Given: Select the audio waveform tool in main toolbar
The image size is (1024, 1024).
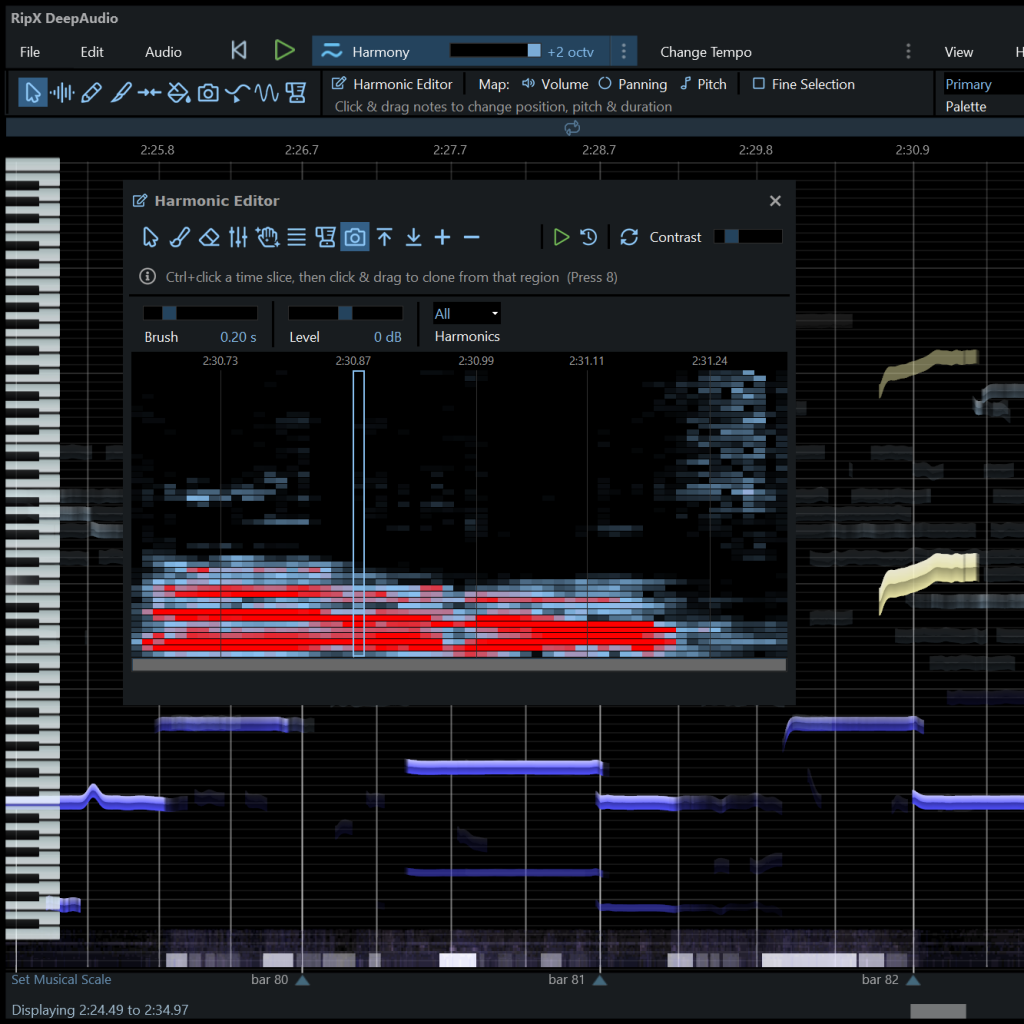Looking at the screenshot, I should 62,93.
